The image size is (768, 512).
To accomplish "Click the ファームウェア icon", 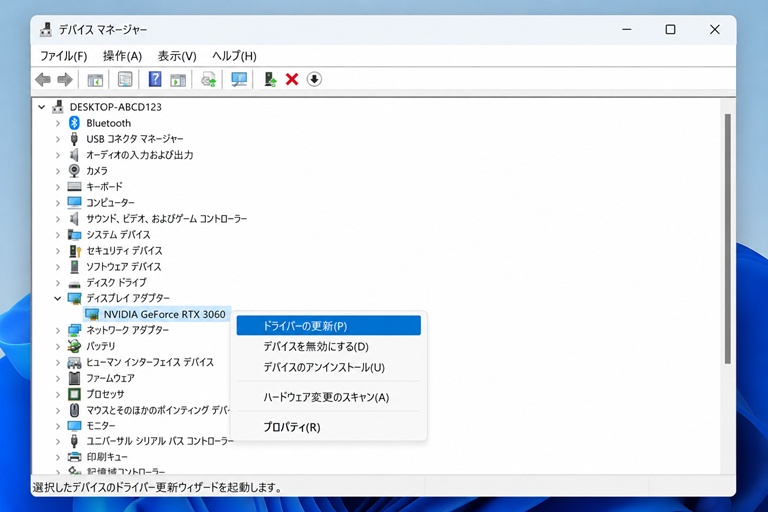I will click(74, 378).
